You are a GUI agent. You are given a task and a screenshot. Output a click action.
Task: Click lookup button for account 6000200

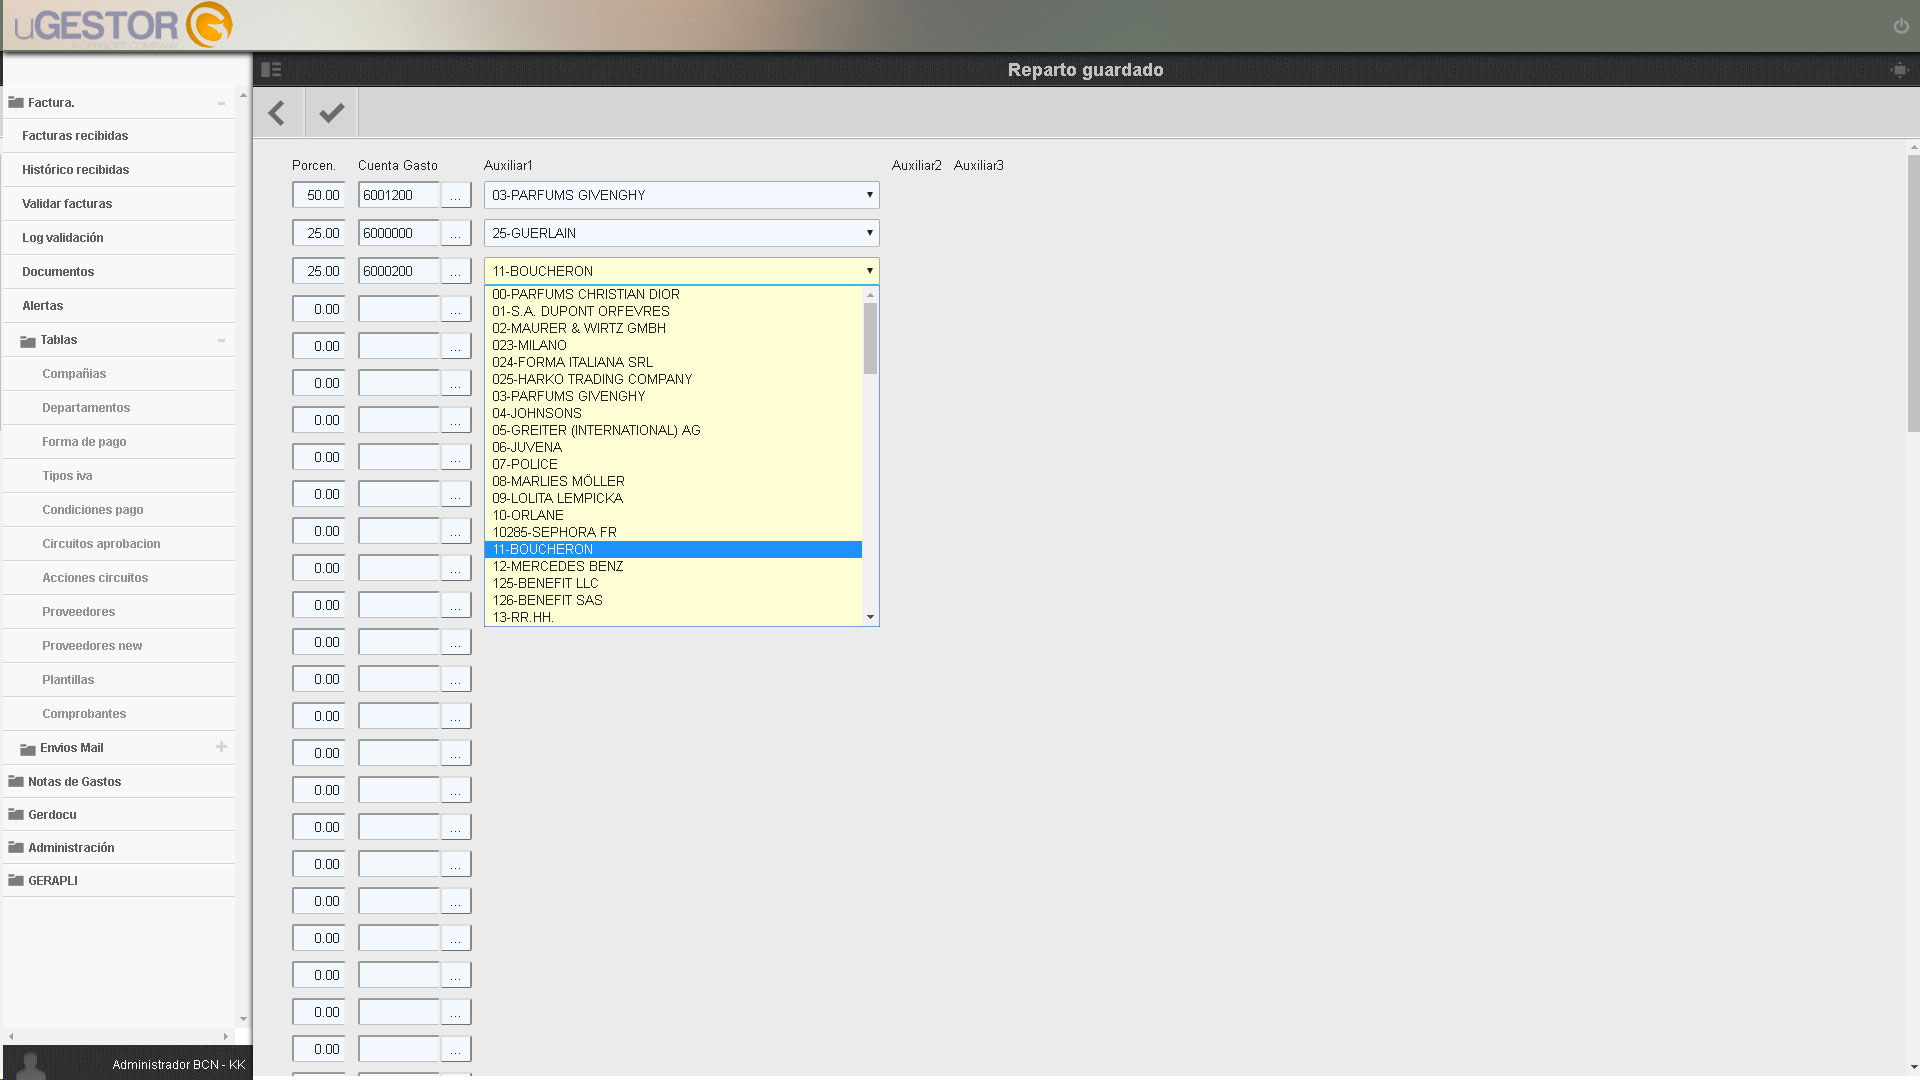[456, 271]
